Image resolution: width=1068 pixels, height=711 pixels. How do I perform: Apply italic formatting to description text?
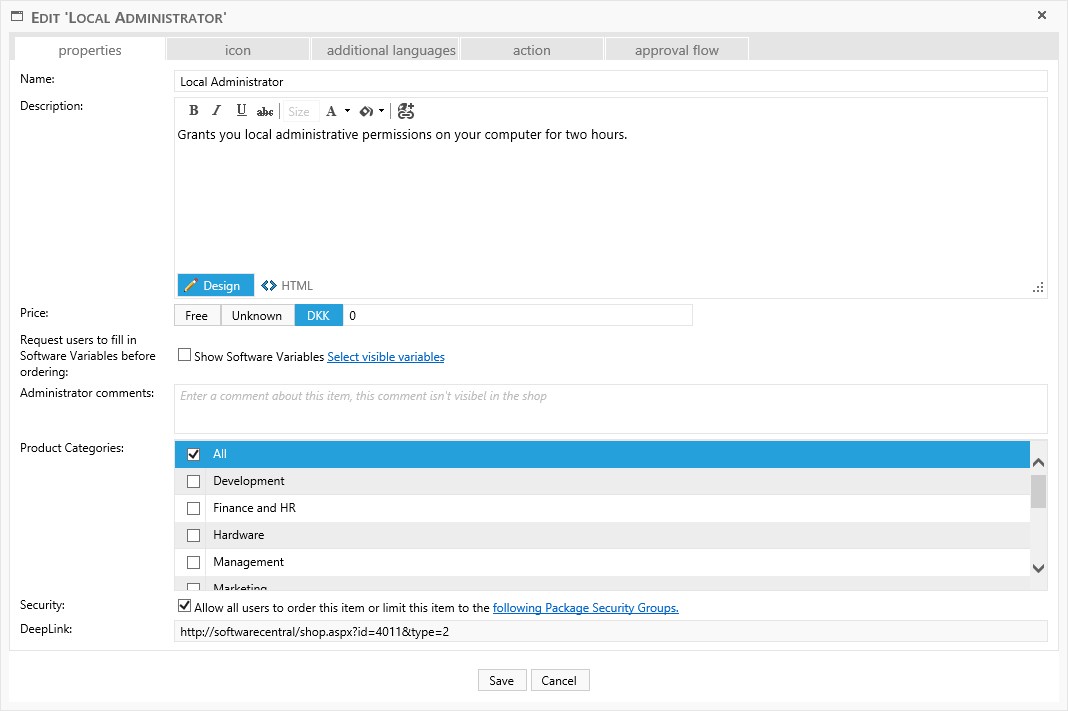216,111
